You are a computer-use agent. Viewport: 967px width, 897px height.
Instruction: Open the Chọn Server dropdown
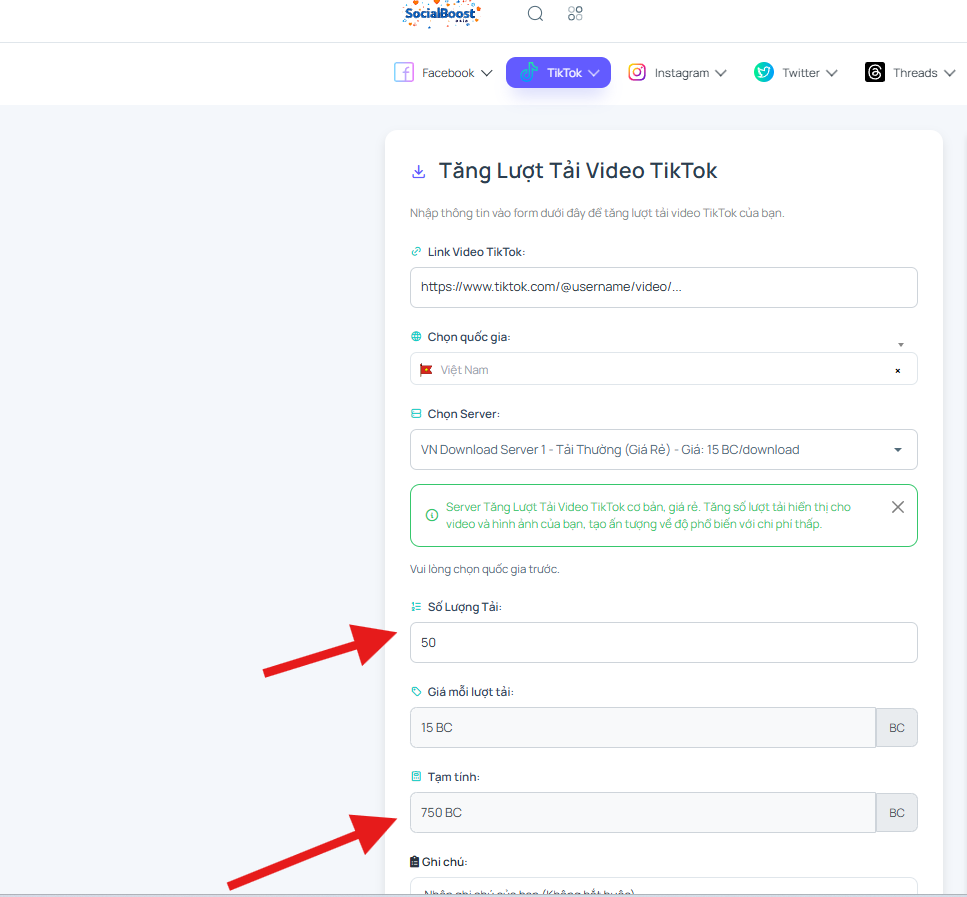click(x=664, y=450)
